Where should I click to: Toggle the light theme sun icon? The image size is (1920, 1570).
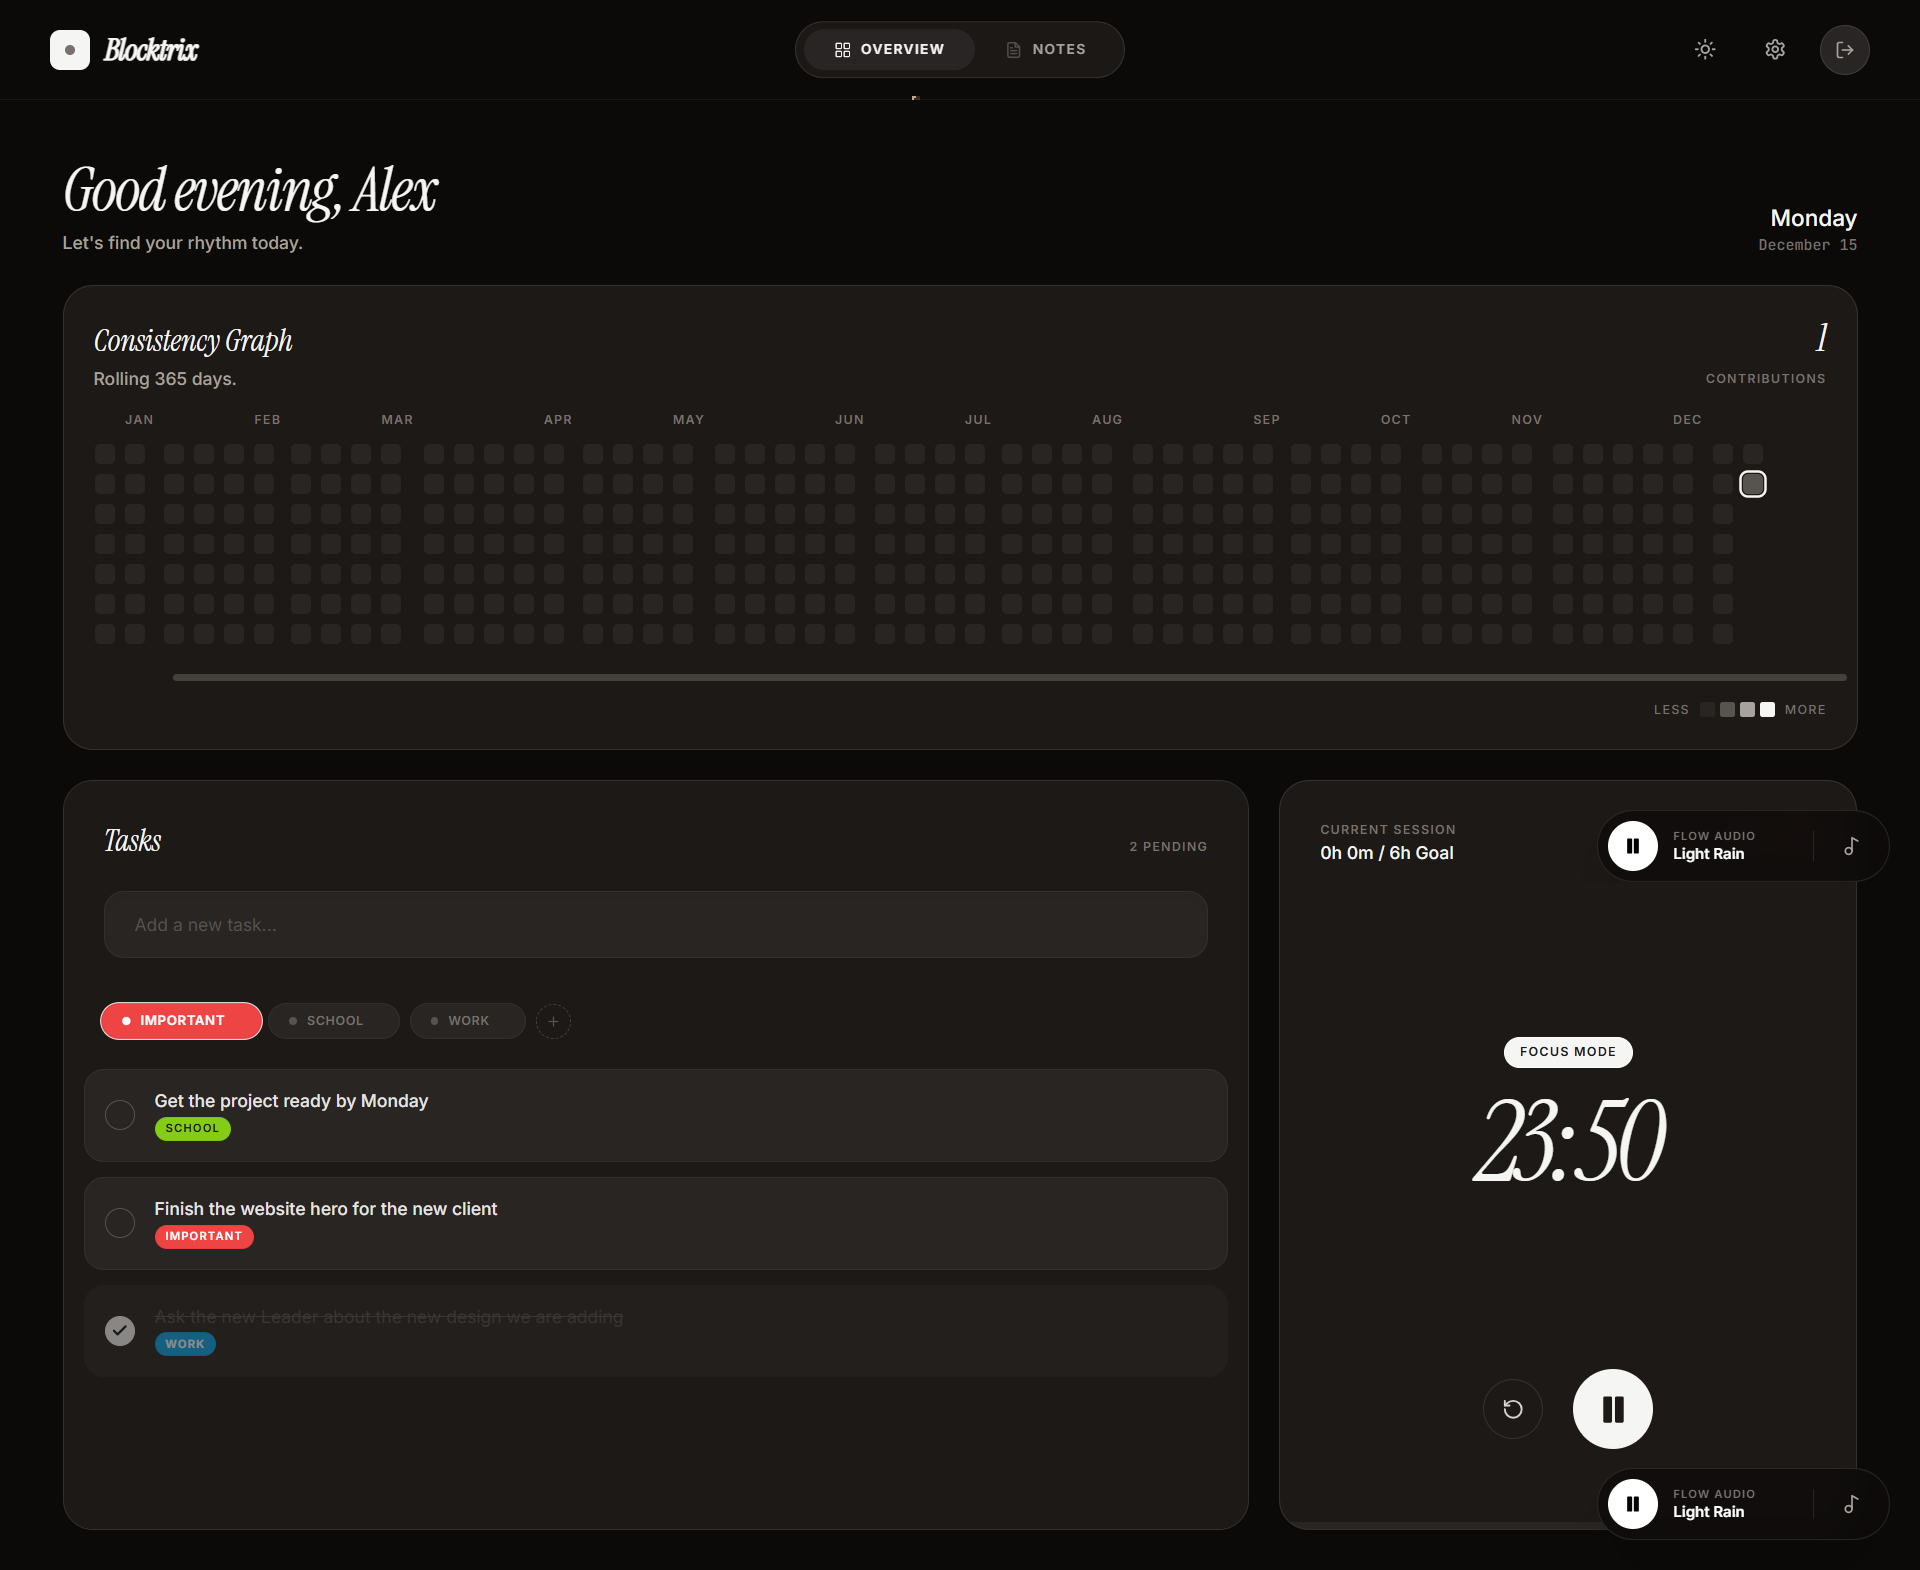(x=1704, y=49)
